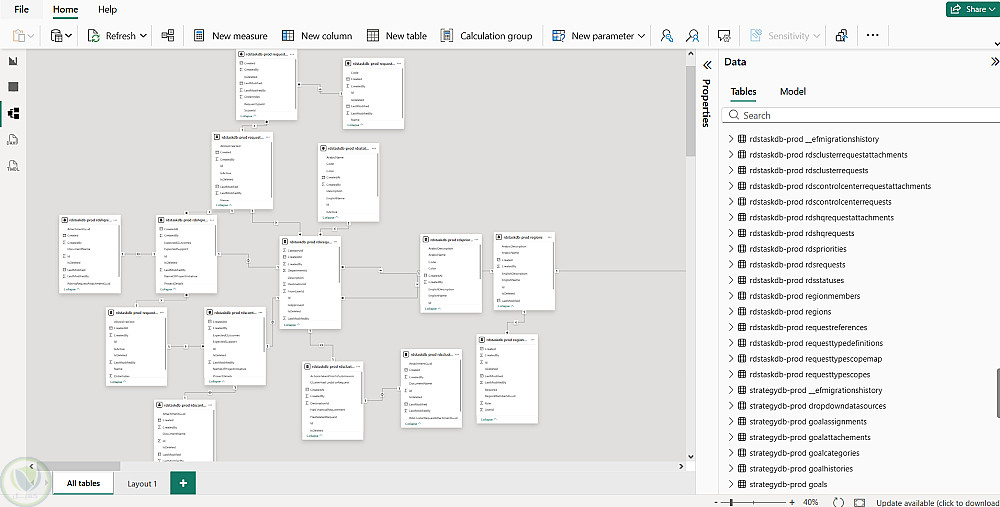The image size is (1000, 507).
Task: Open the Help ribbon tab
Action: click(x=107, y=9)
